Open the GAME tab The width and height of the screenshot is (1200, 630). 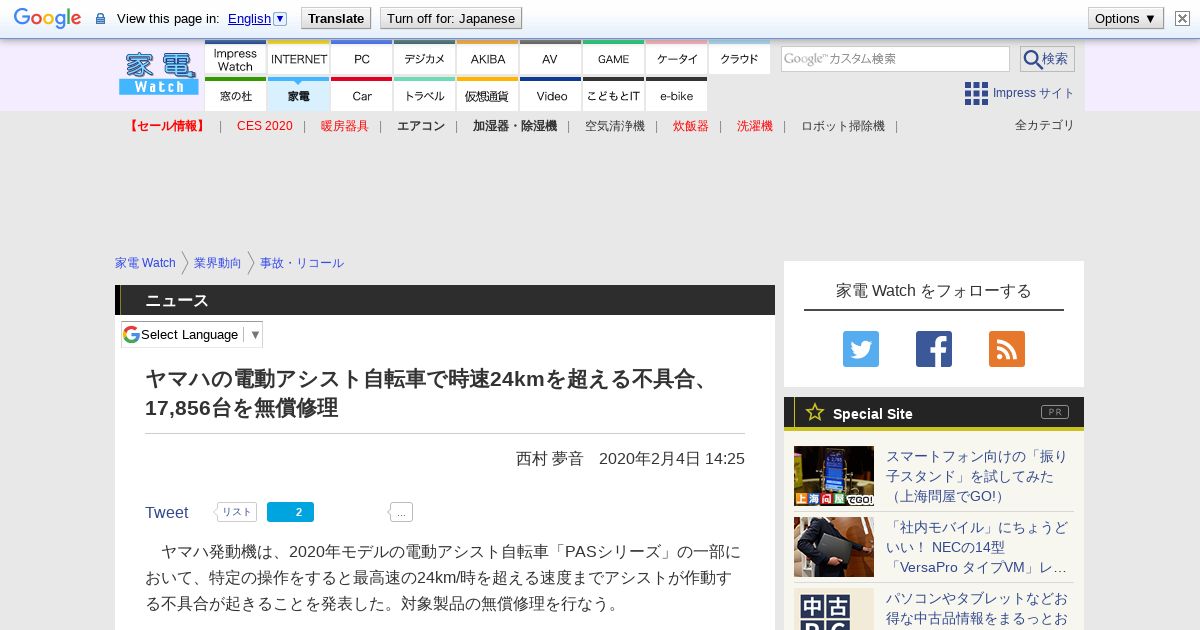pyautogui.click(x=614, y=59)
